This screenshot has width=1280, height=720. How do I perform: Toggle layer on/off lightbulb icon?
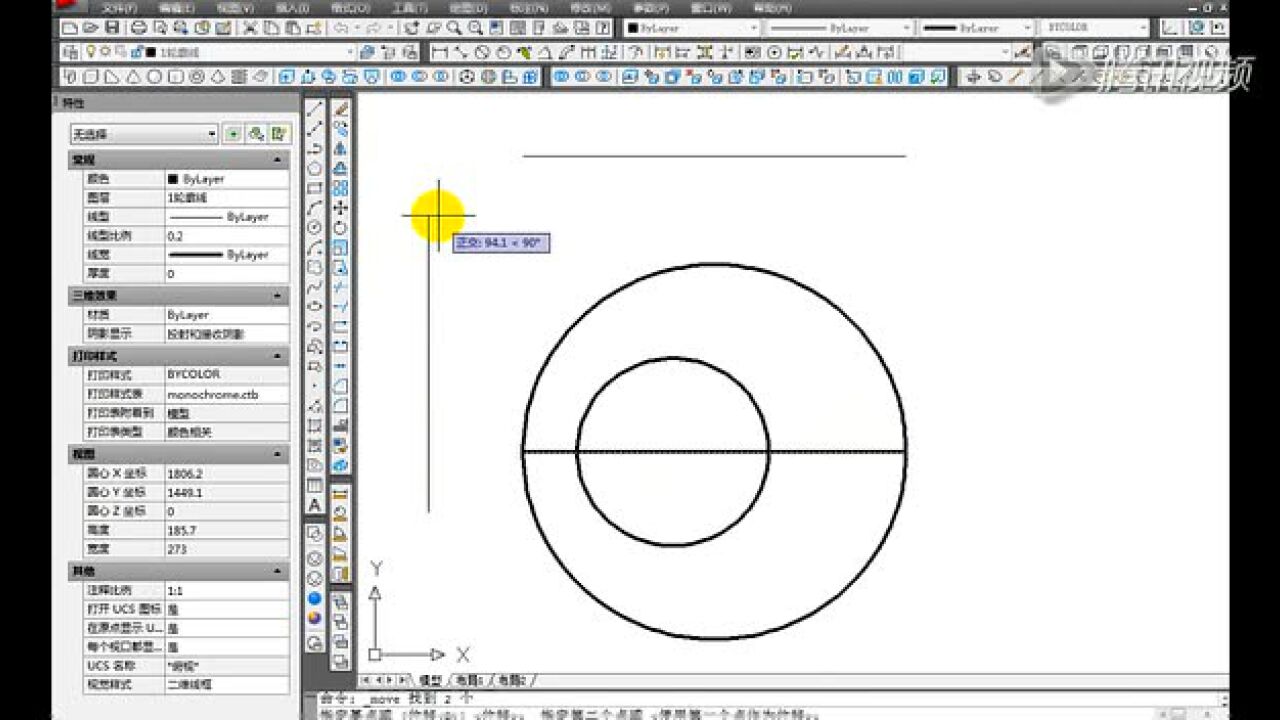(89, 52)
